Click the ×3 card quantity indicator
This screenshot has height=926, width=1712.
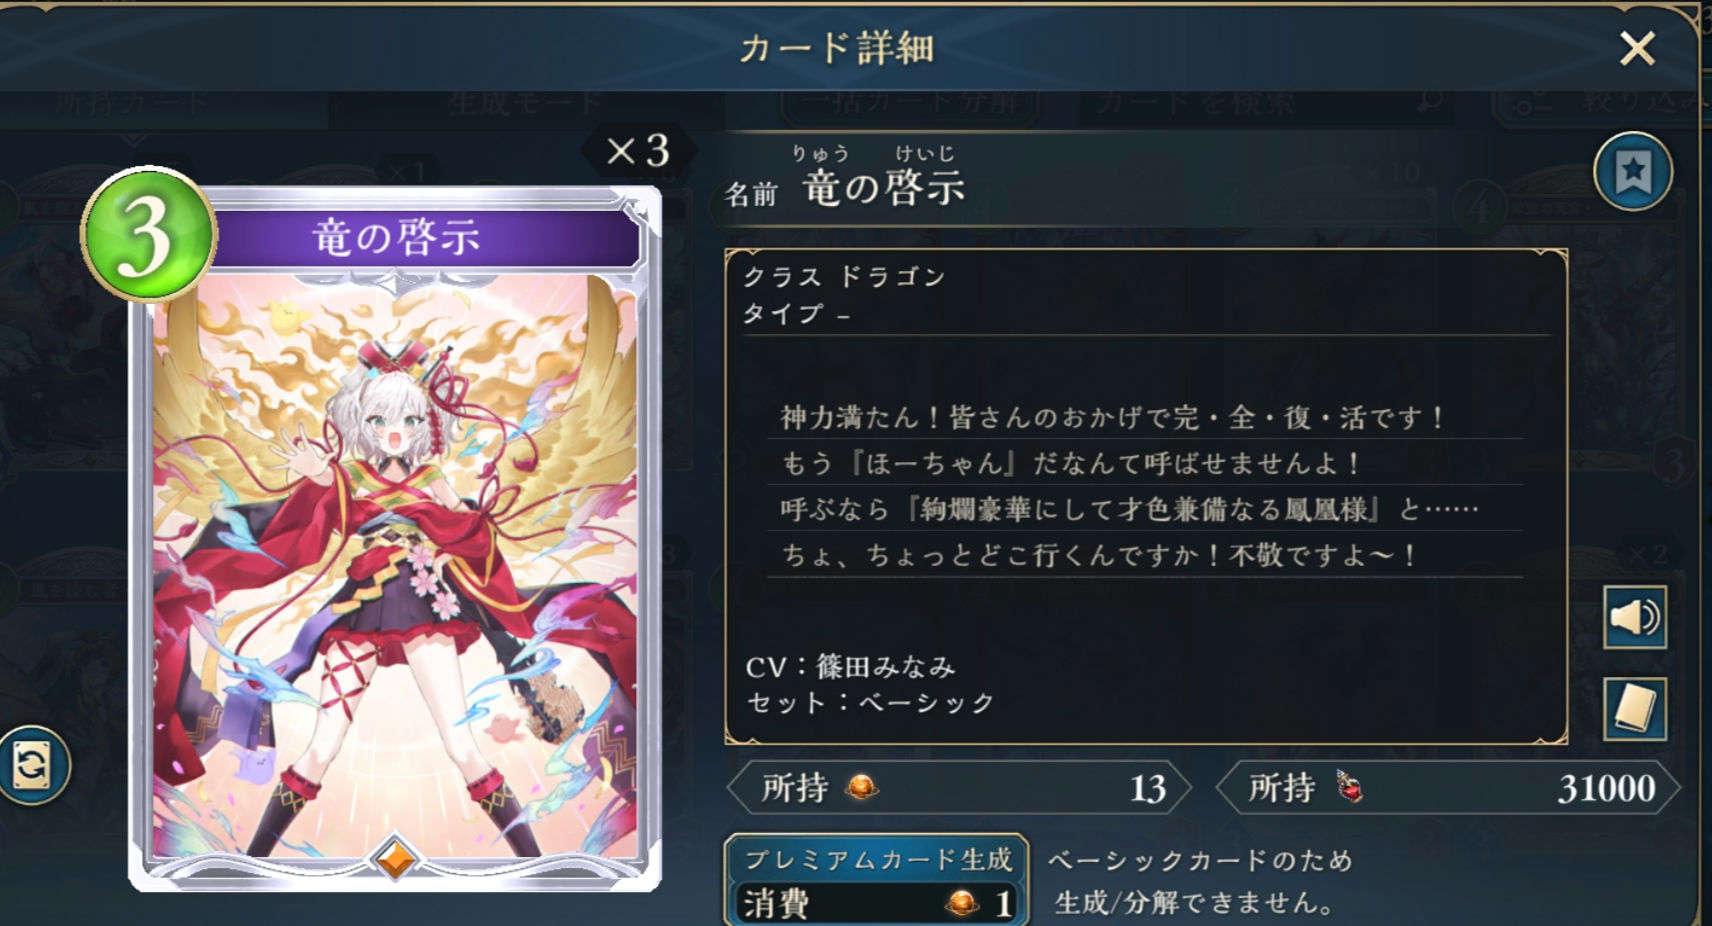(638, 151)
